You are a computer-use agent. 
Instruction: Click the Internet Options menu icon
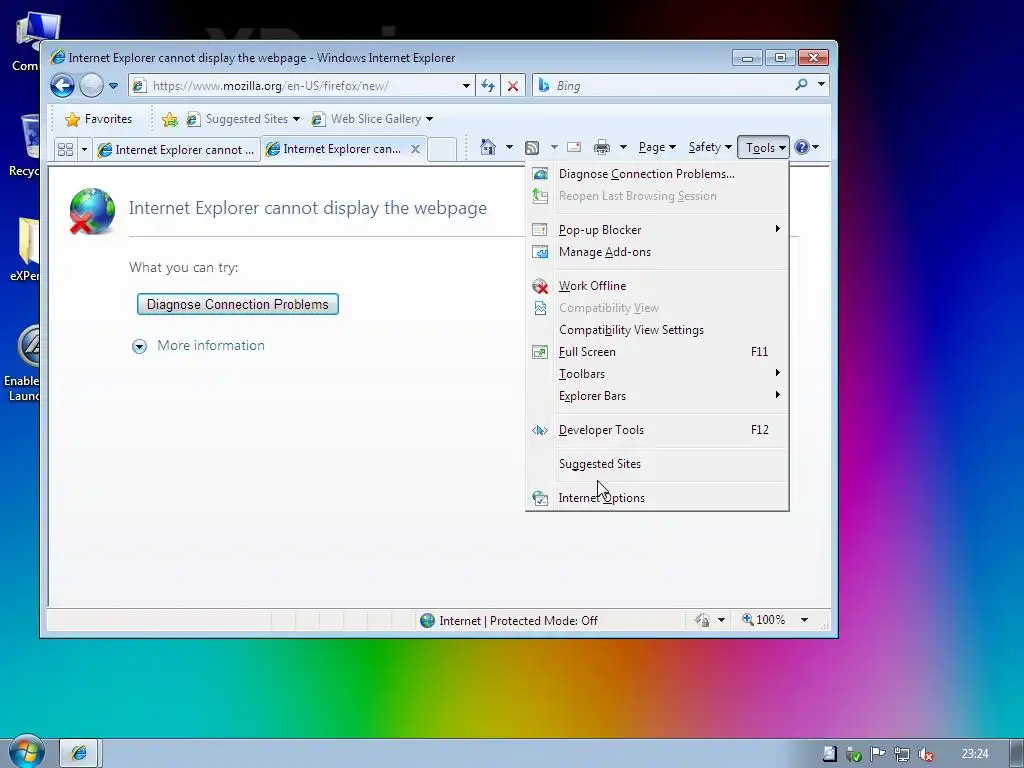tap(540, 498)
